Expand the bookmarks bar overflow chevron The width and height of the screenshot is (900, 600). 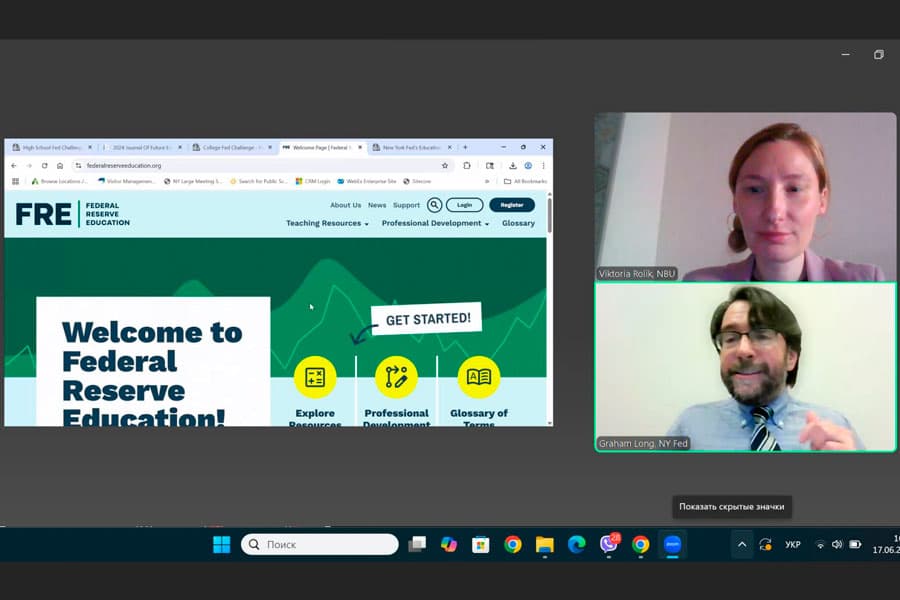click(x=487, y=181)
